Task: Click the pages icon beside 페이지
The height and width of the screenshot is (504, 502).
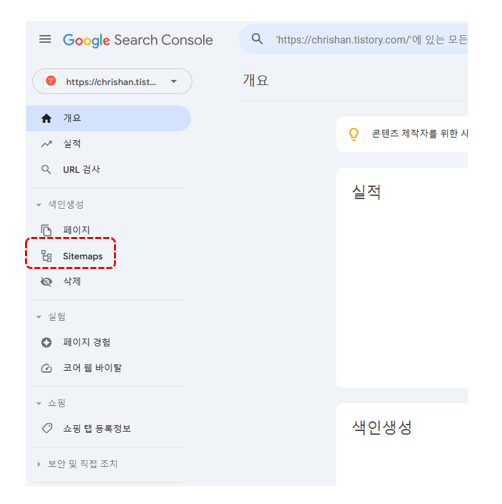Action: (46, 230)
